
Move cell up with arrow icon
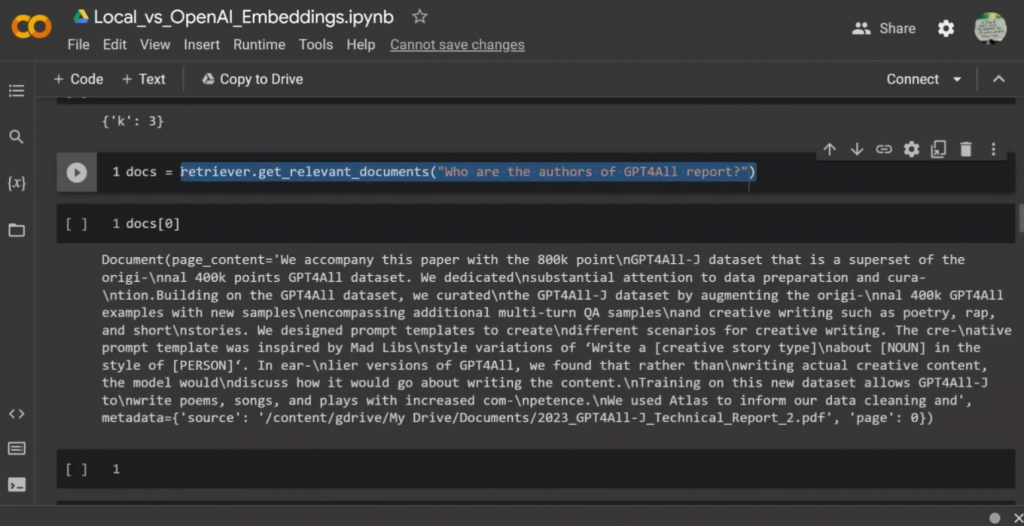pyautogui.click(x=829, y=149)
